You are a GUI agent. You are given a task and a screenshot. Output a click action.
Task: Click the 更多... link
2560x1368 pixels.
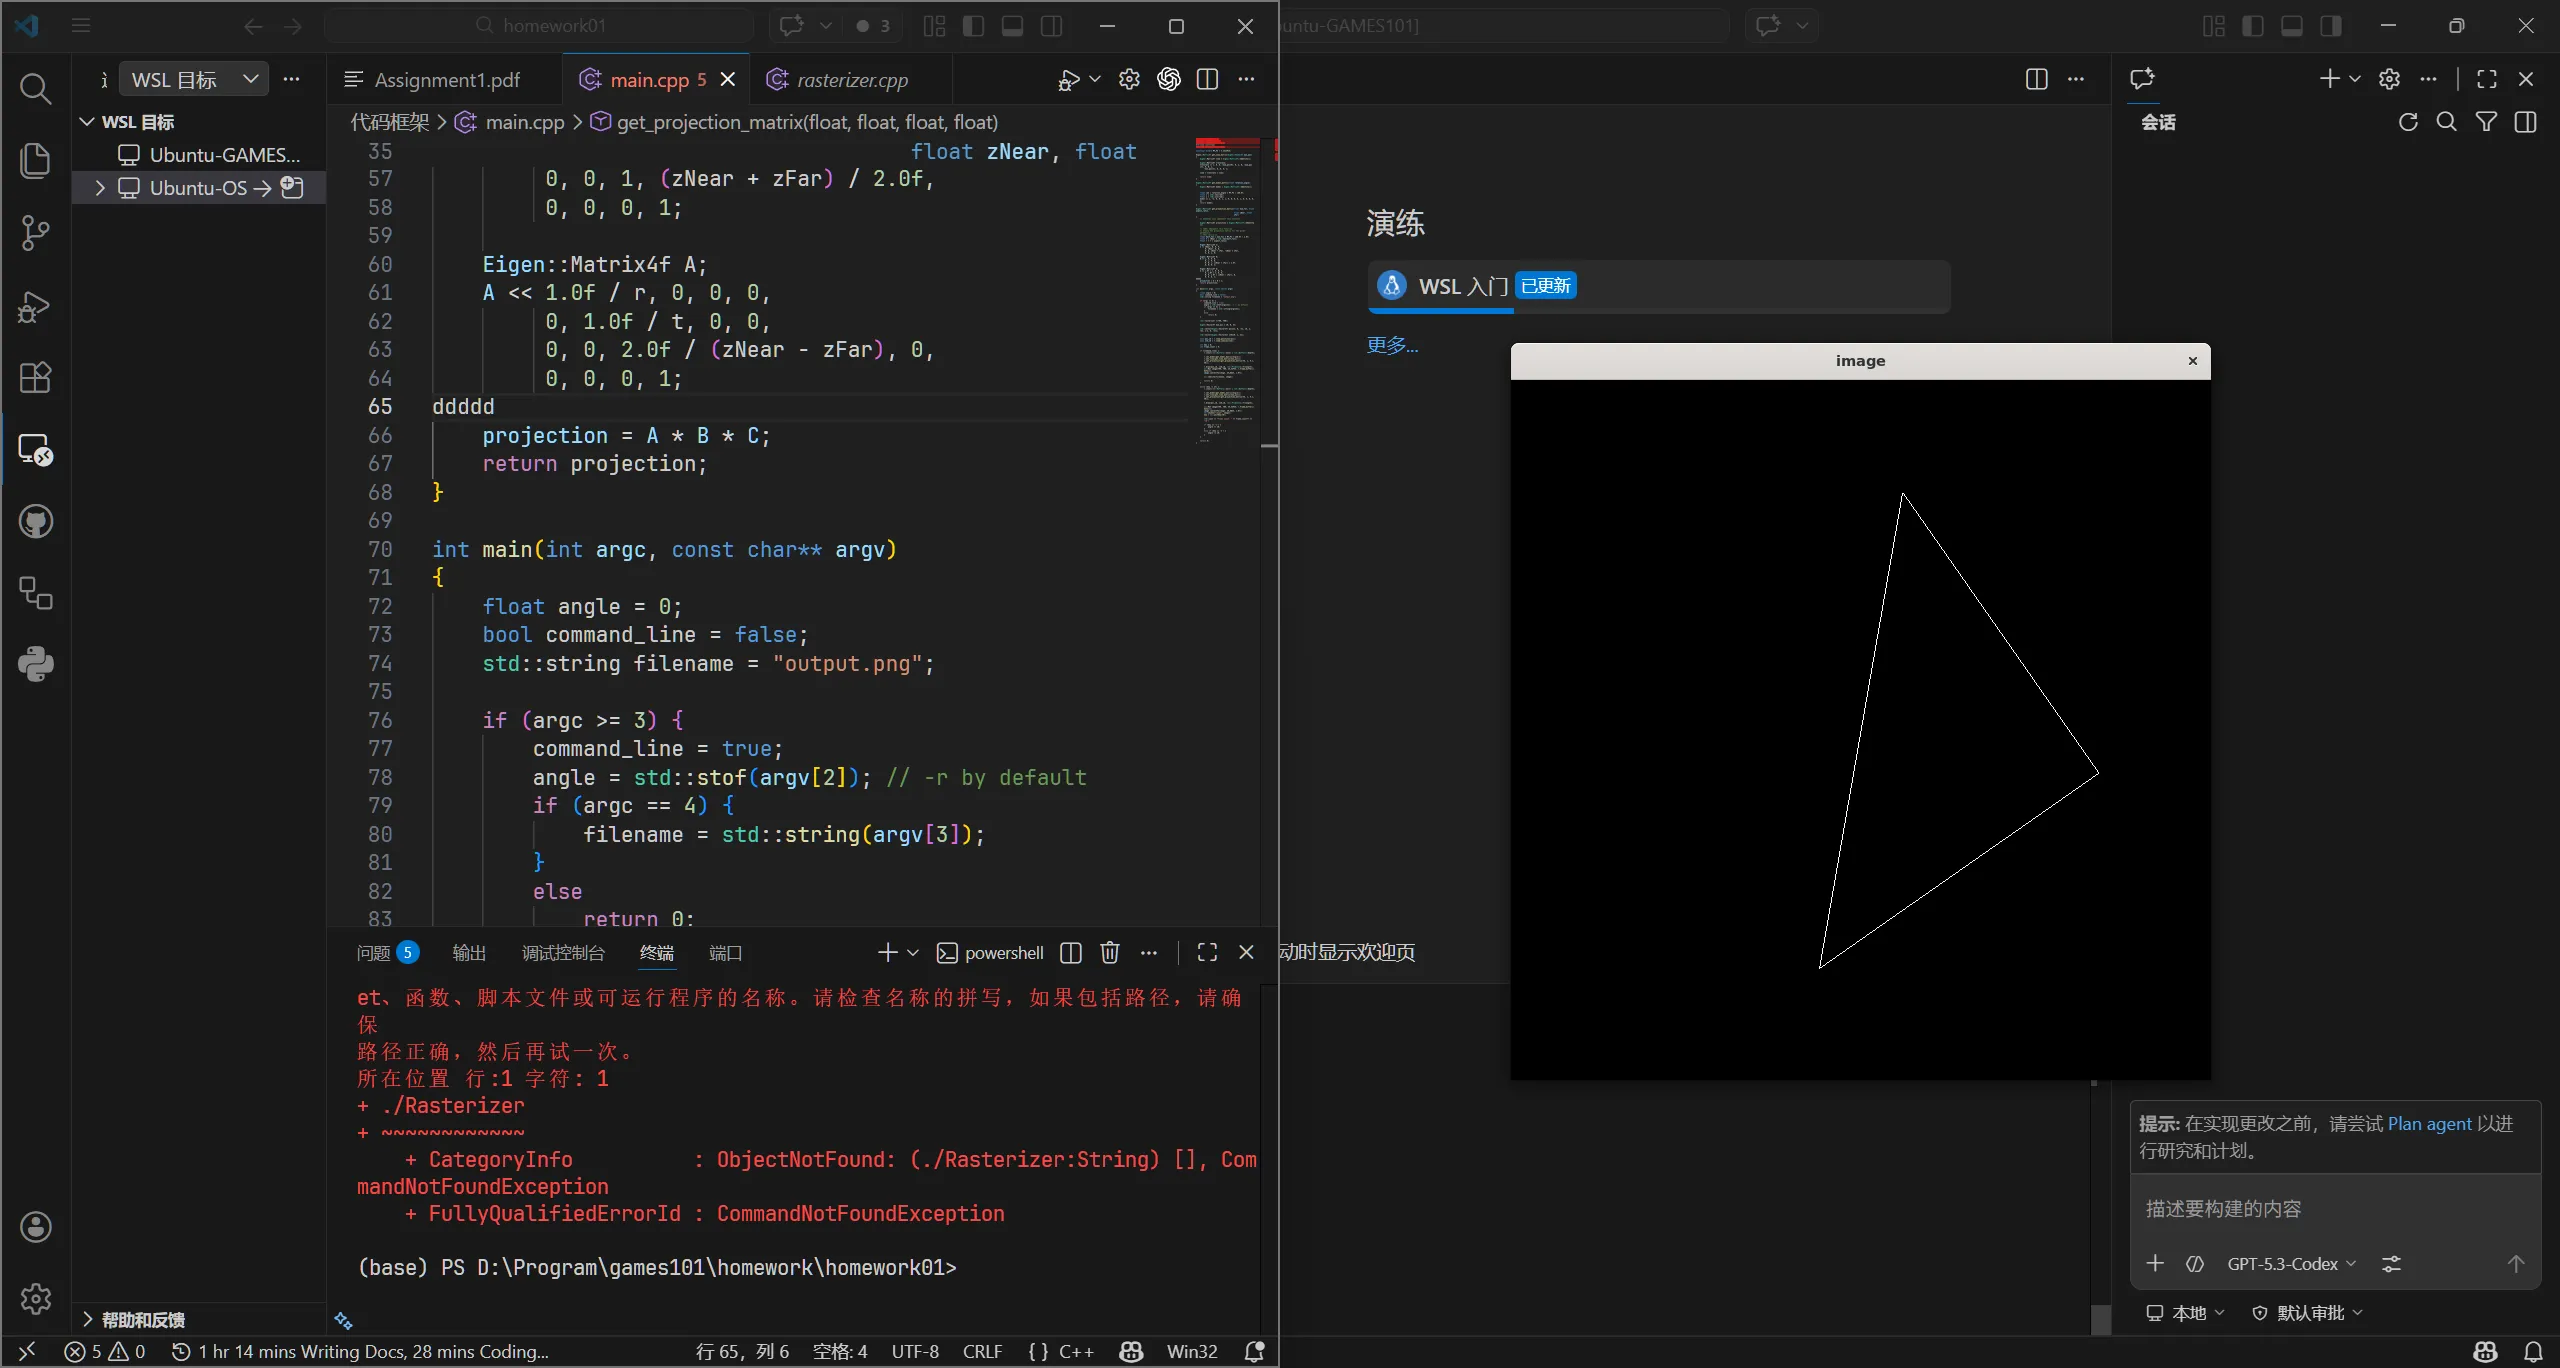1392,345
